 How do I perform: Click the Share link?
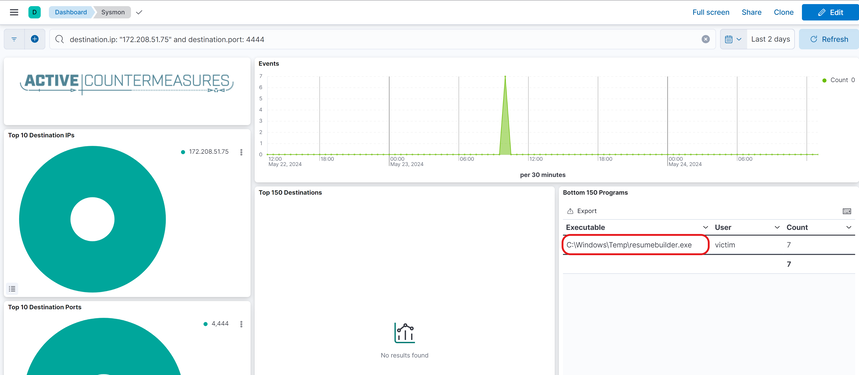click(751, 12)
